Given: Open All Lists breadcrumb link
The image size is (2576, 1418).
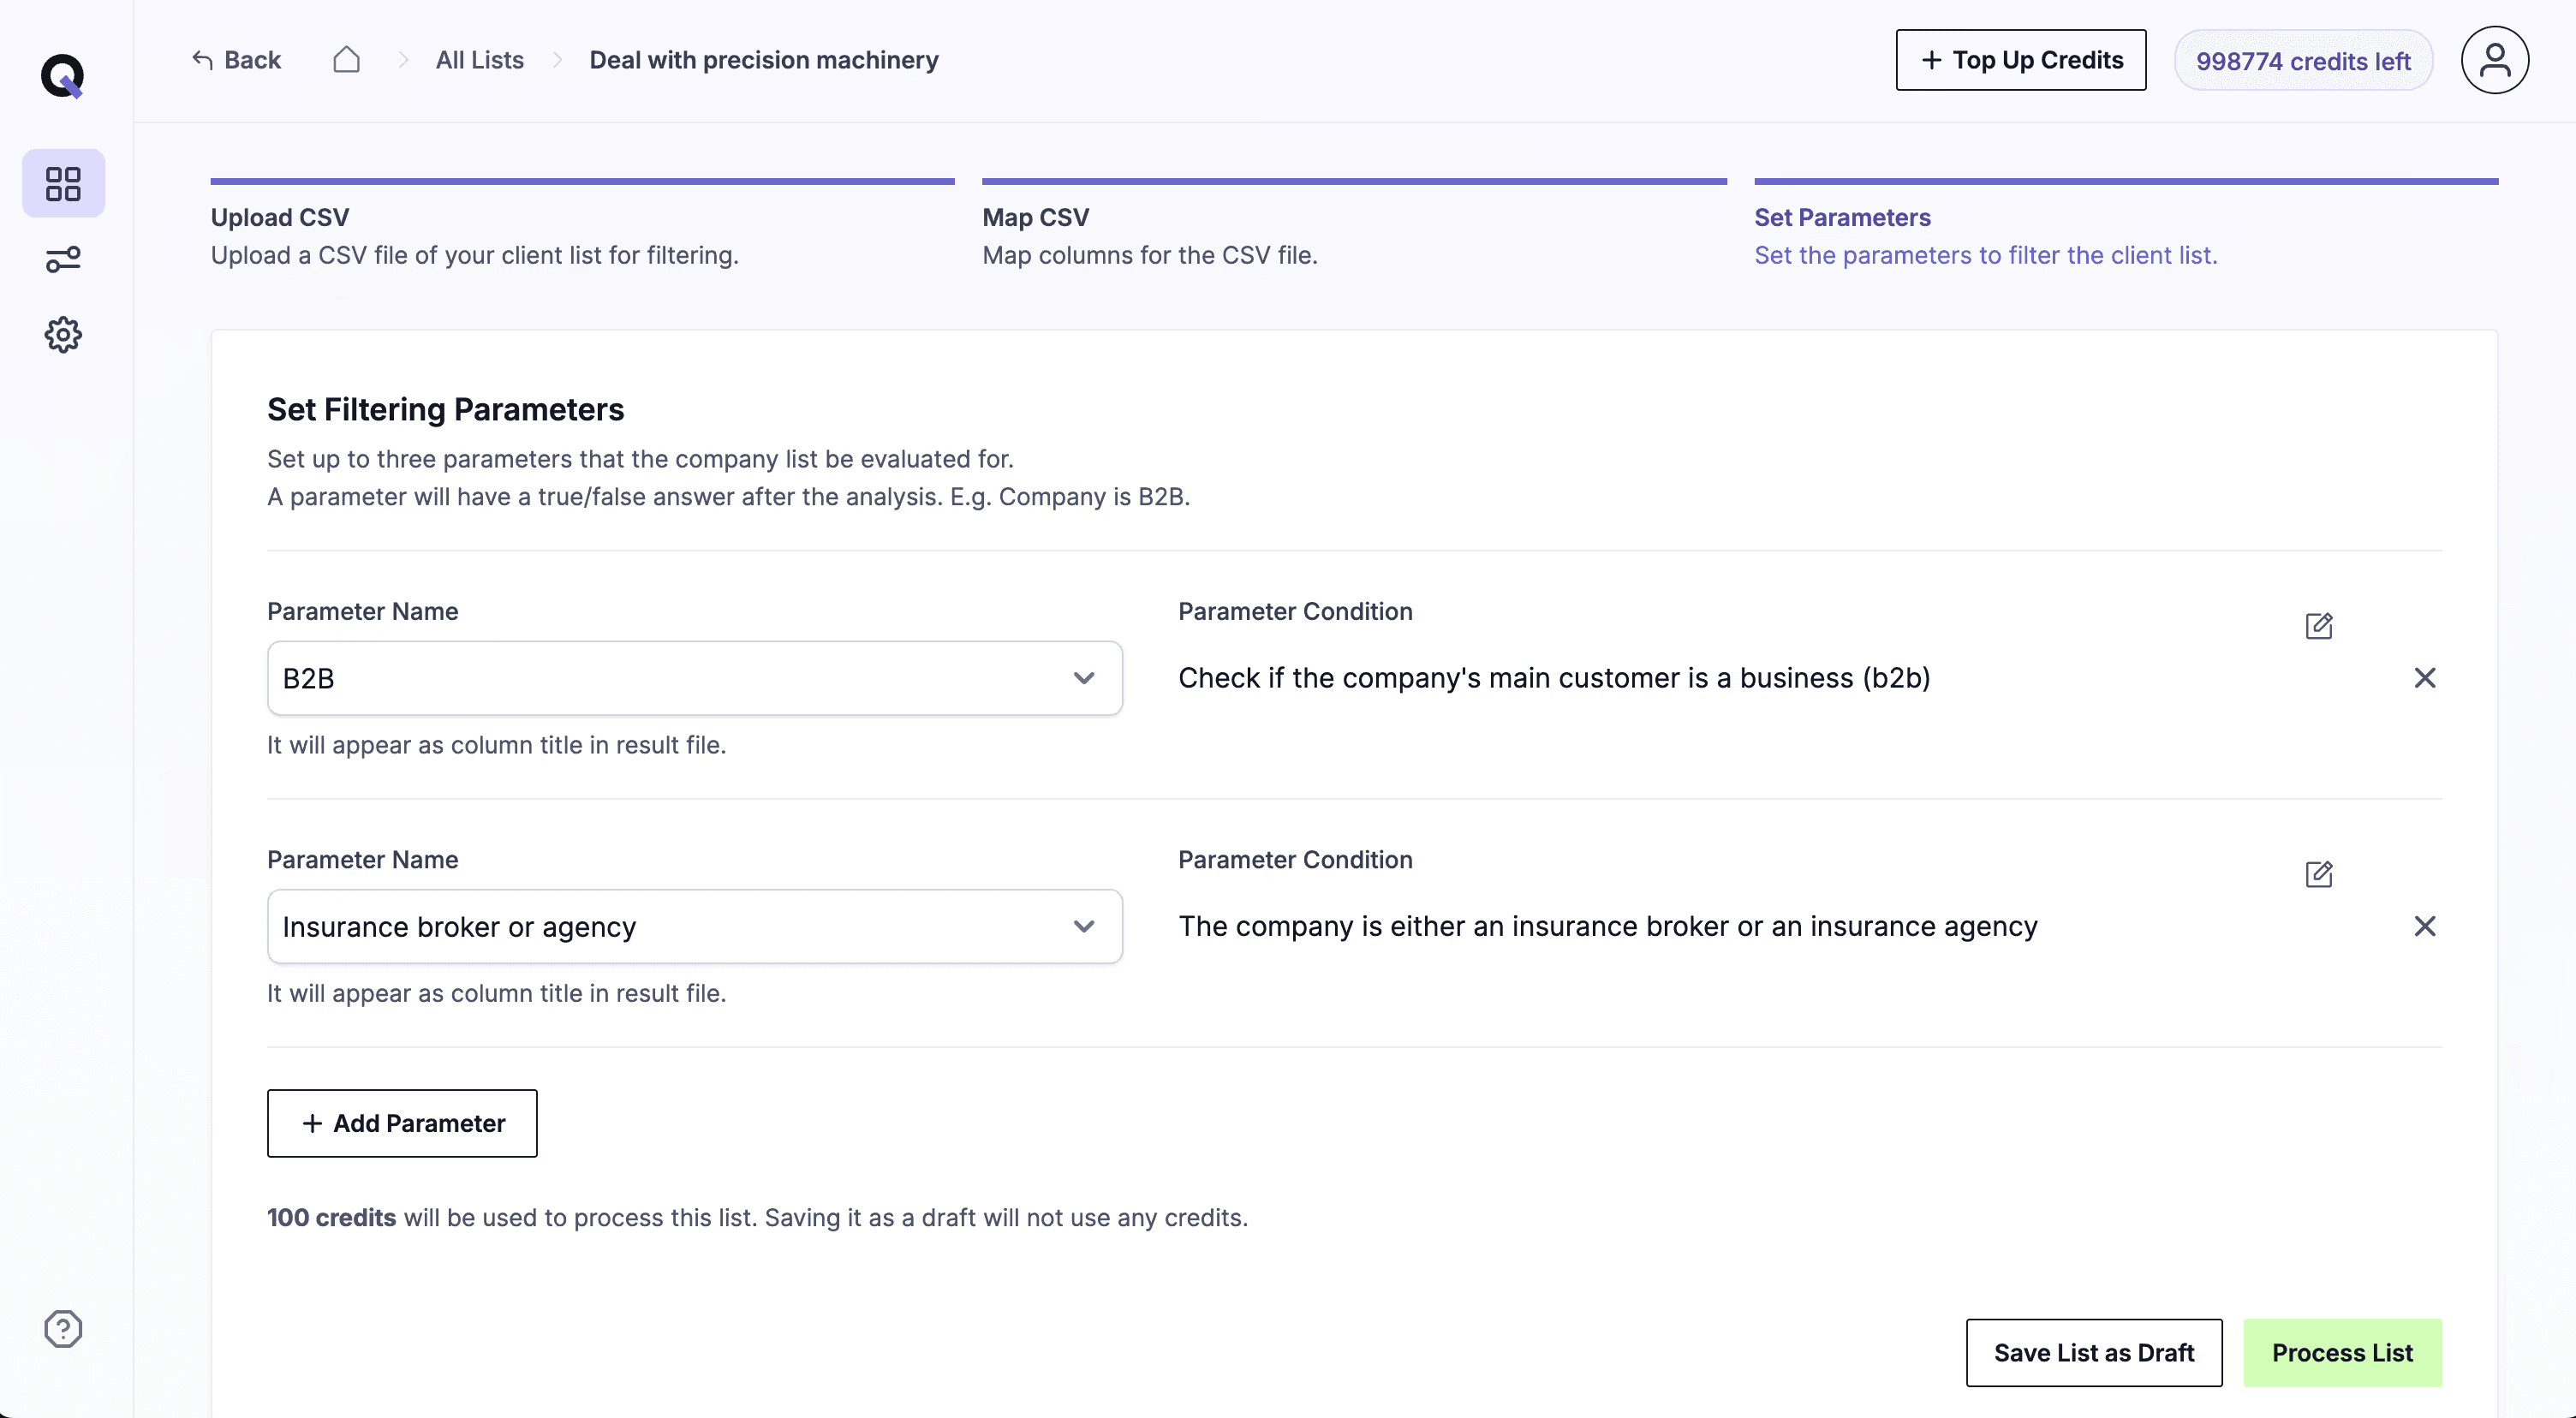Looking at the screenshot, I should pyautogui.click(x=479, y=60).
